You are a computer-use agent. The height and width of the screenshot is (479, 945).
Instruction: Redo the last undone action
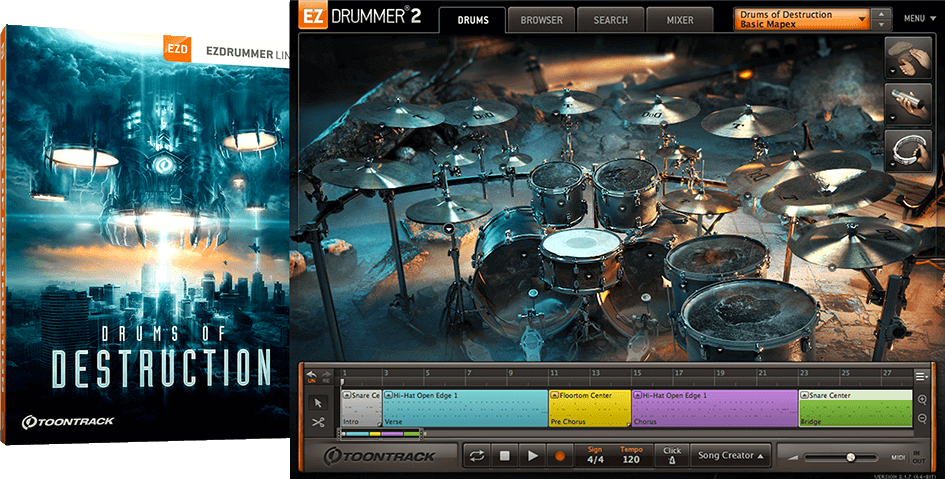327,377
